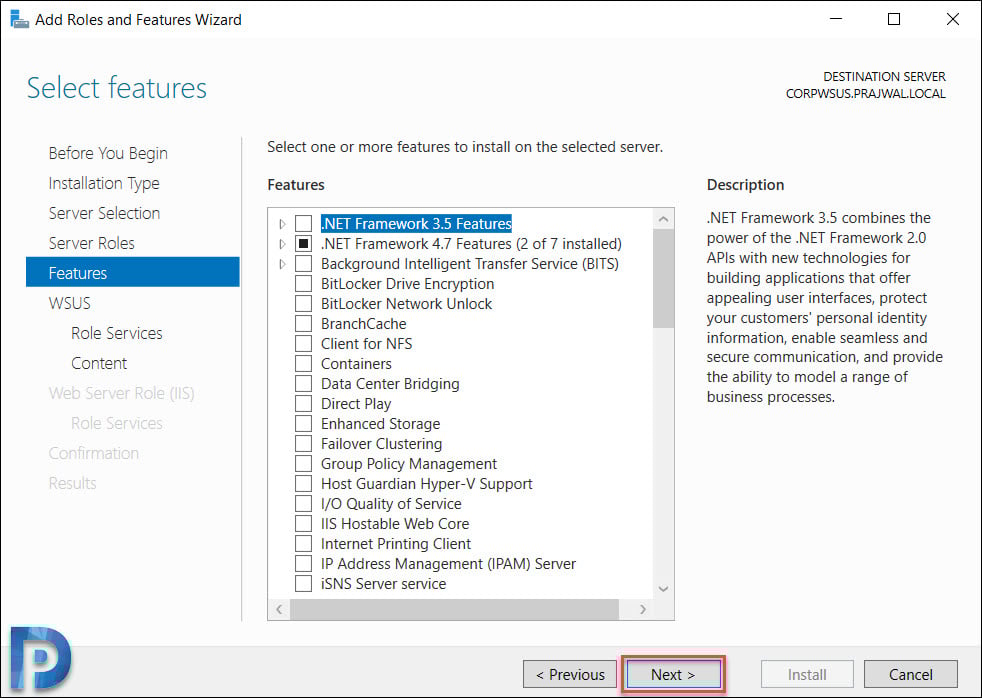
Task: Click the Previous button
Action: point(570,674)
